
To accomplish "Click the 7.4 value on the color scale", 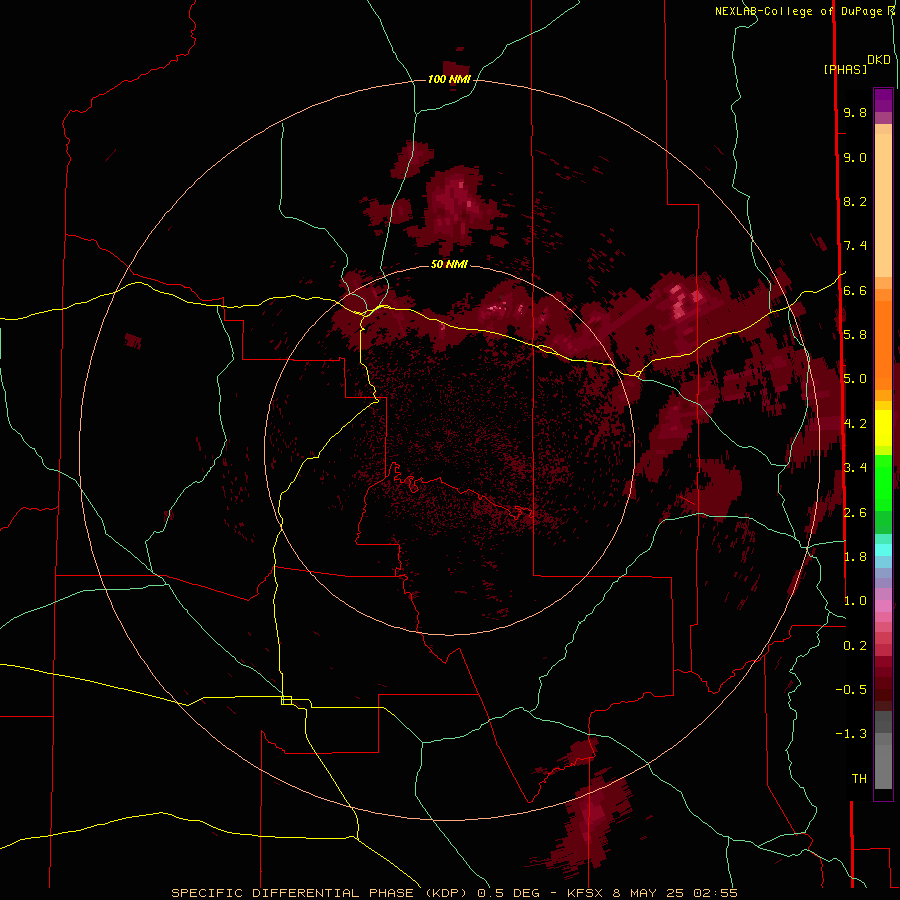I will (855, 246).
